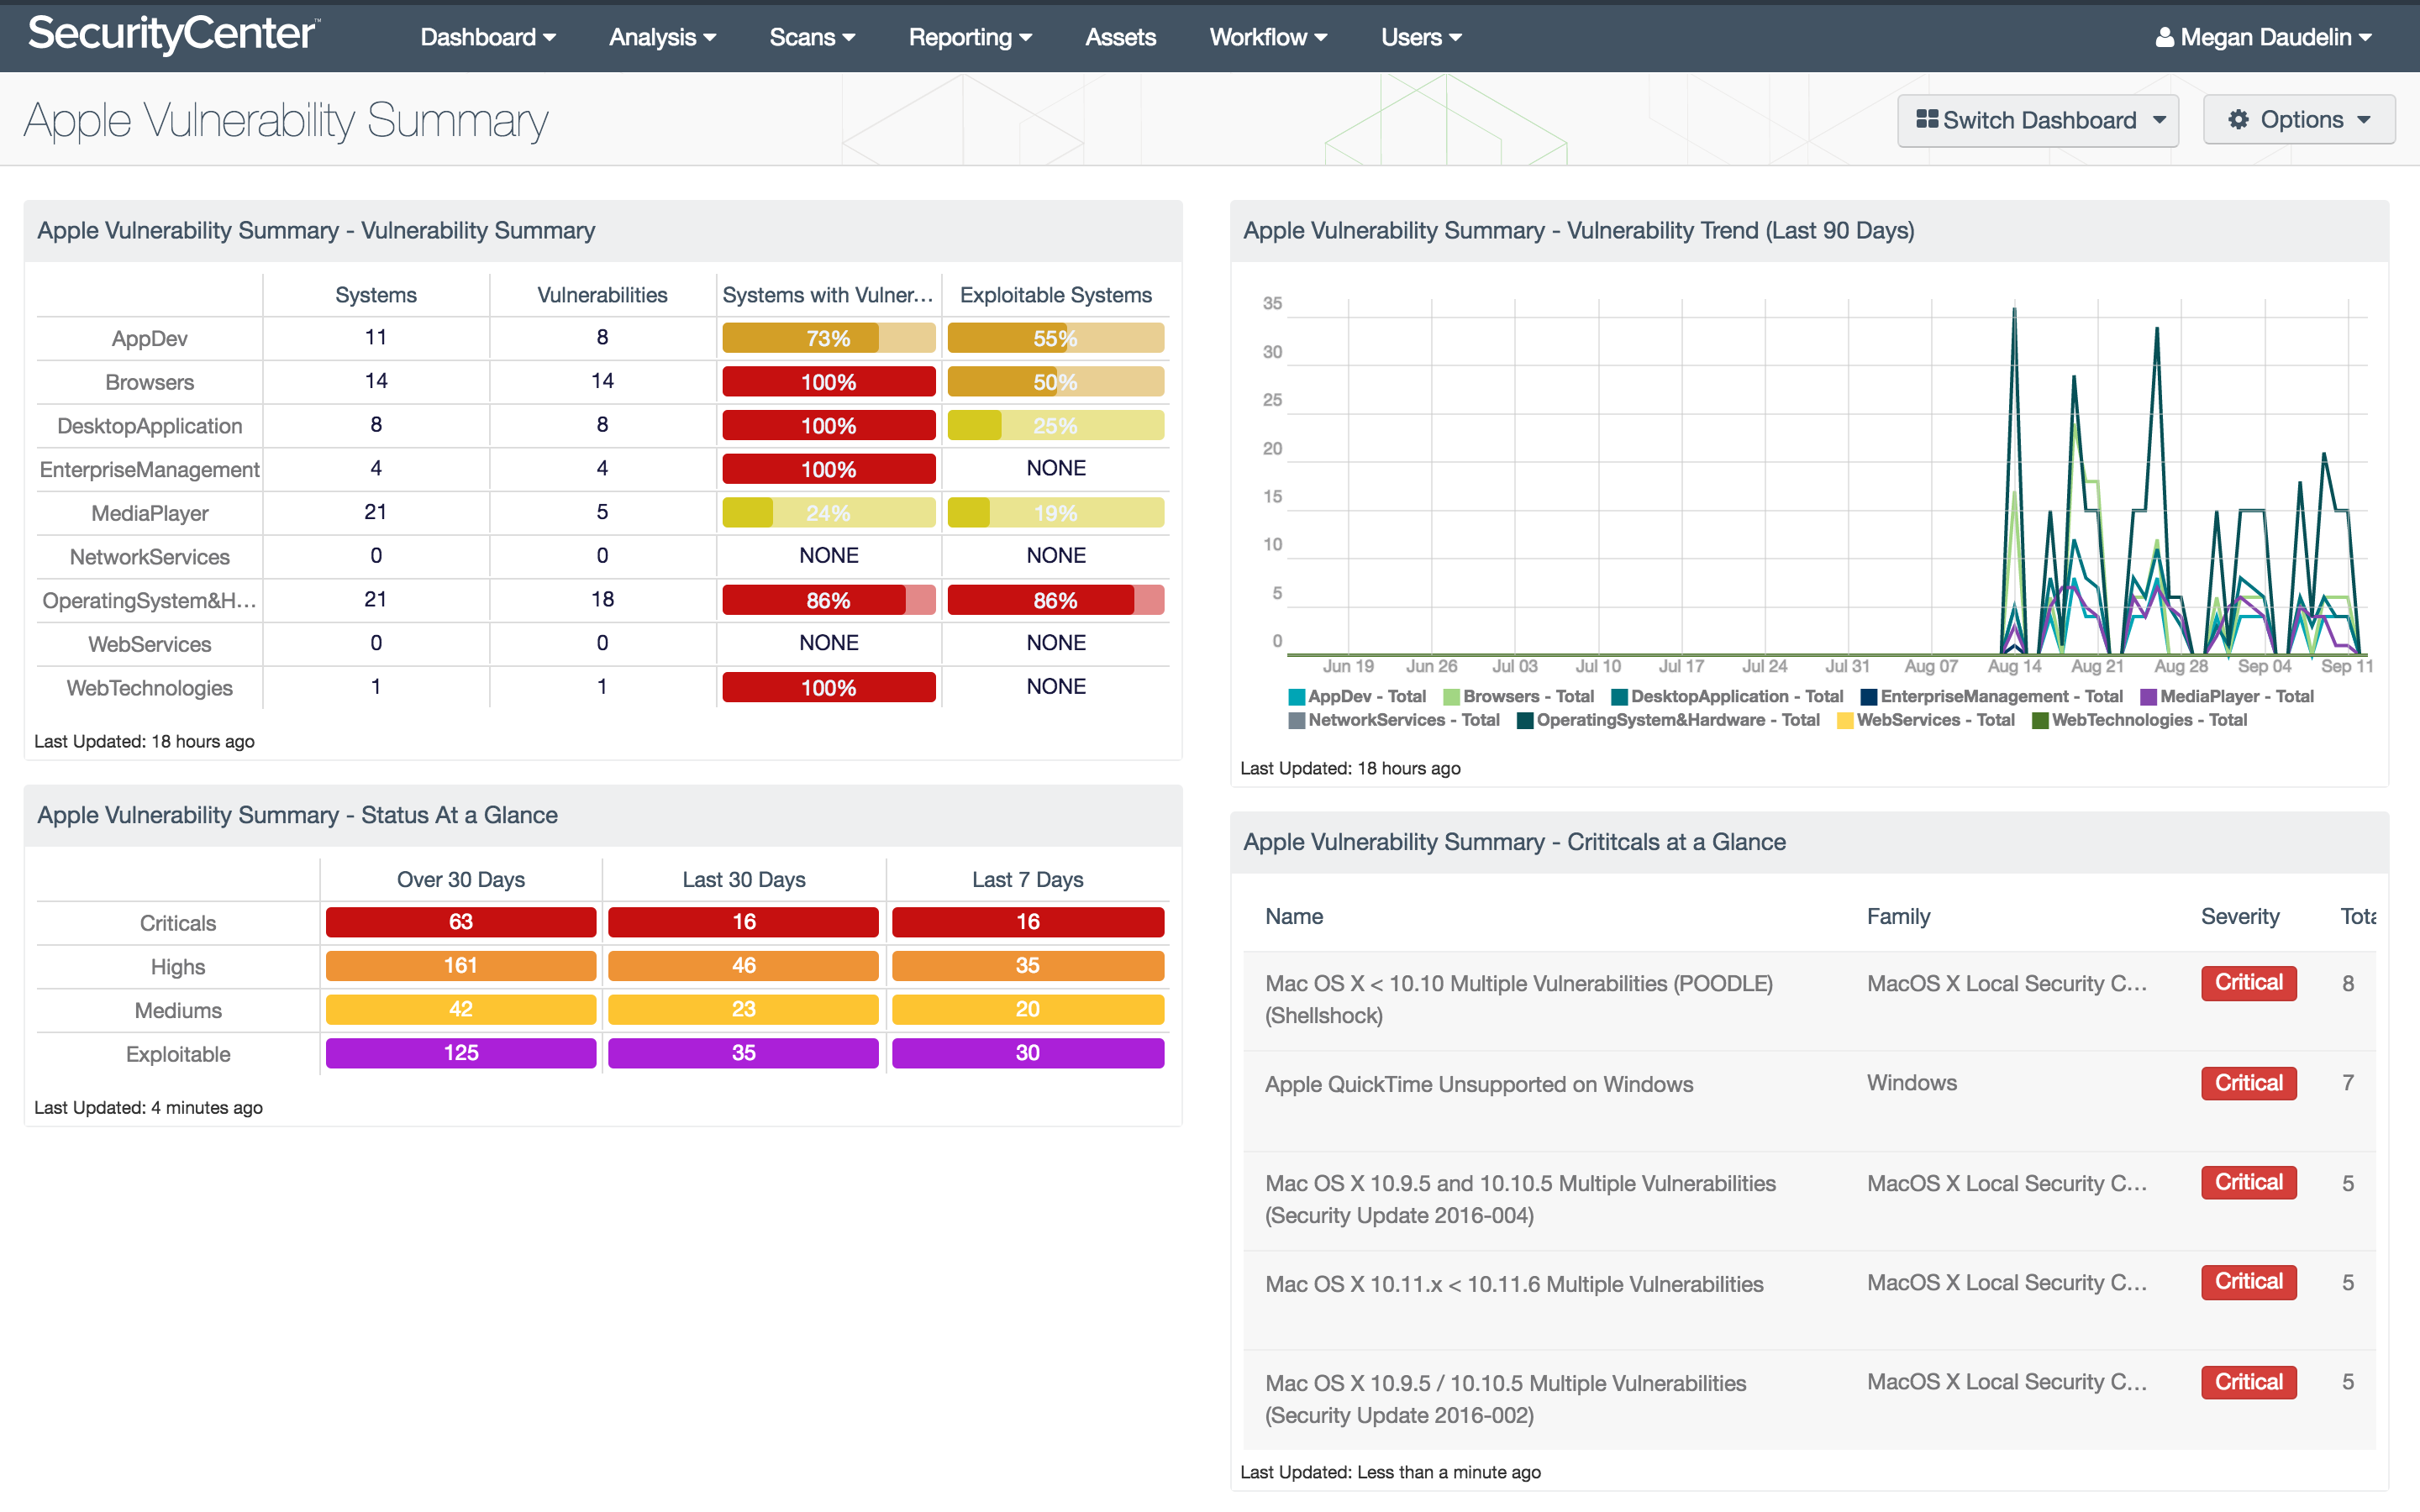
Task: Click MediaPlayer 19% exploitable bar
Action: 1056,513
